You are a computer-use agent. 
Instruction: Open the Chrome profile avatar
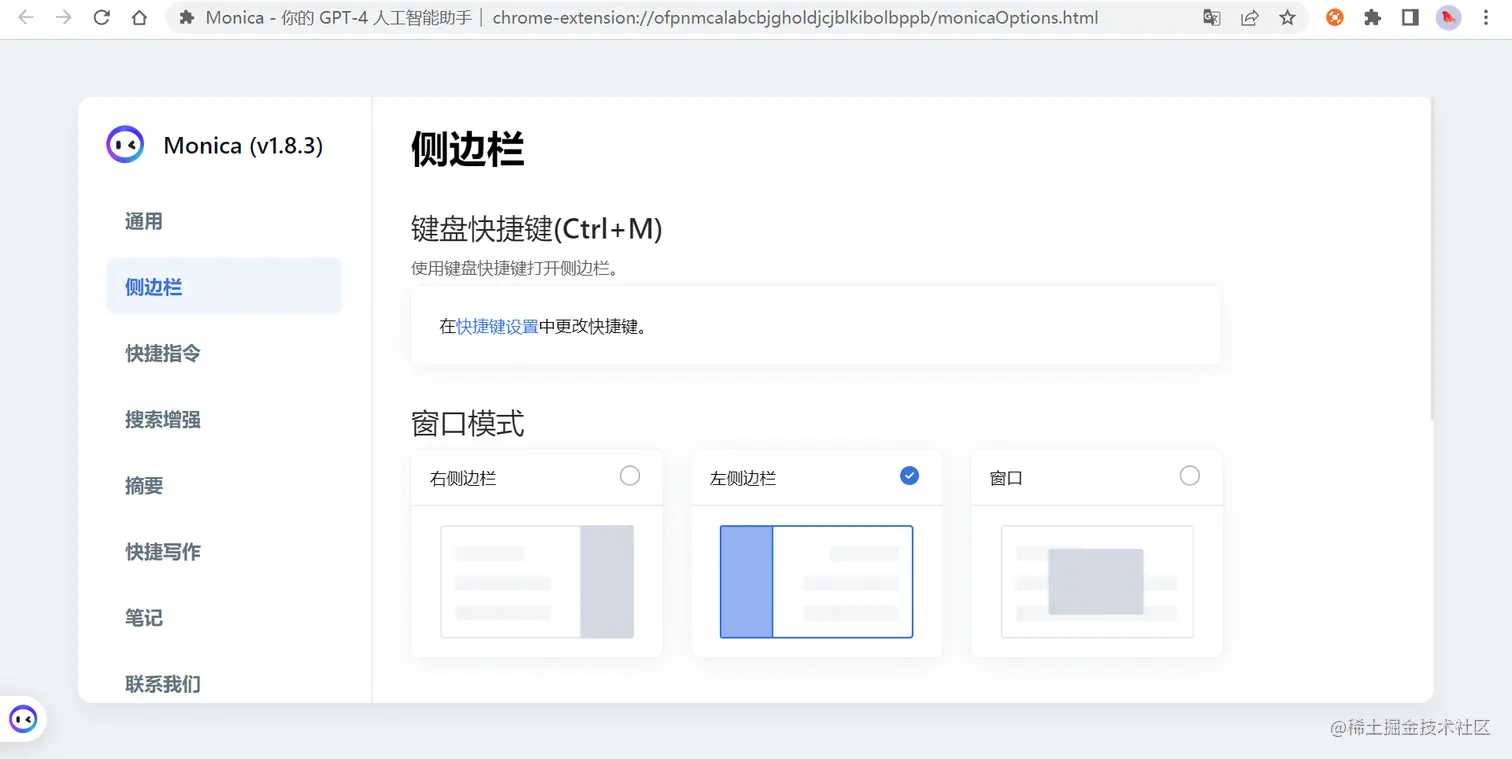pos(1448,18)
